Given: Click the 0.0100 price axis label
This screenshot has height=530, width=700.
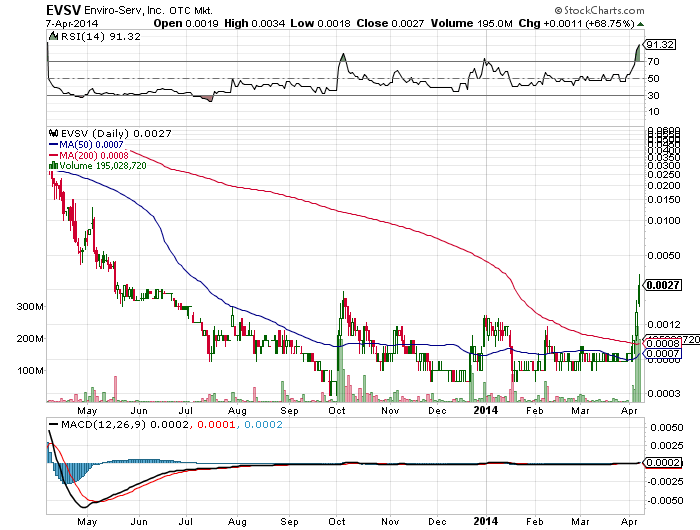Looking at the screenshot, I should tap(664, 221).
